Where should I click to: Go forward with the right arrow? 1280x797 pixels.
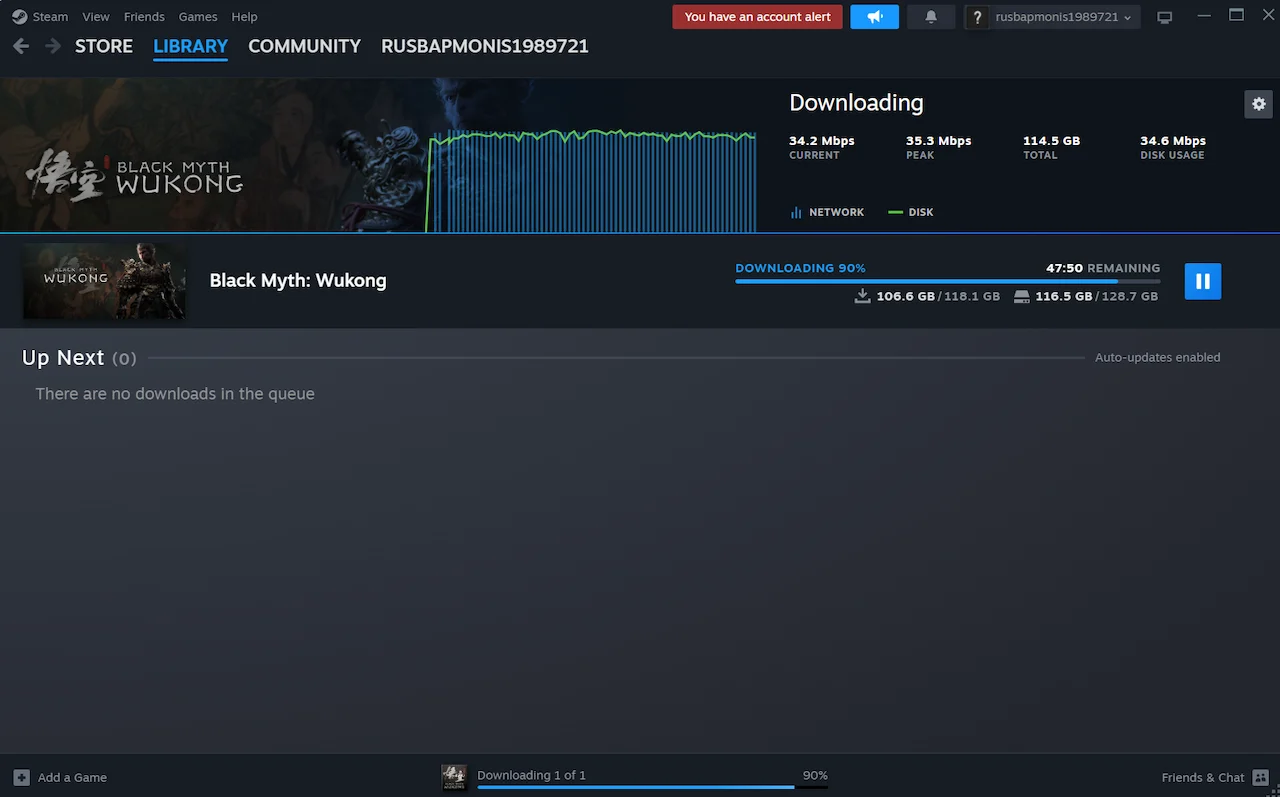pyautogui.click(x=53, y=46)
